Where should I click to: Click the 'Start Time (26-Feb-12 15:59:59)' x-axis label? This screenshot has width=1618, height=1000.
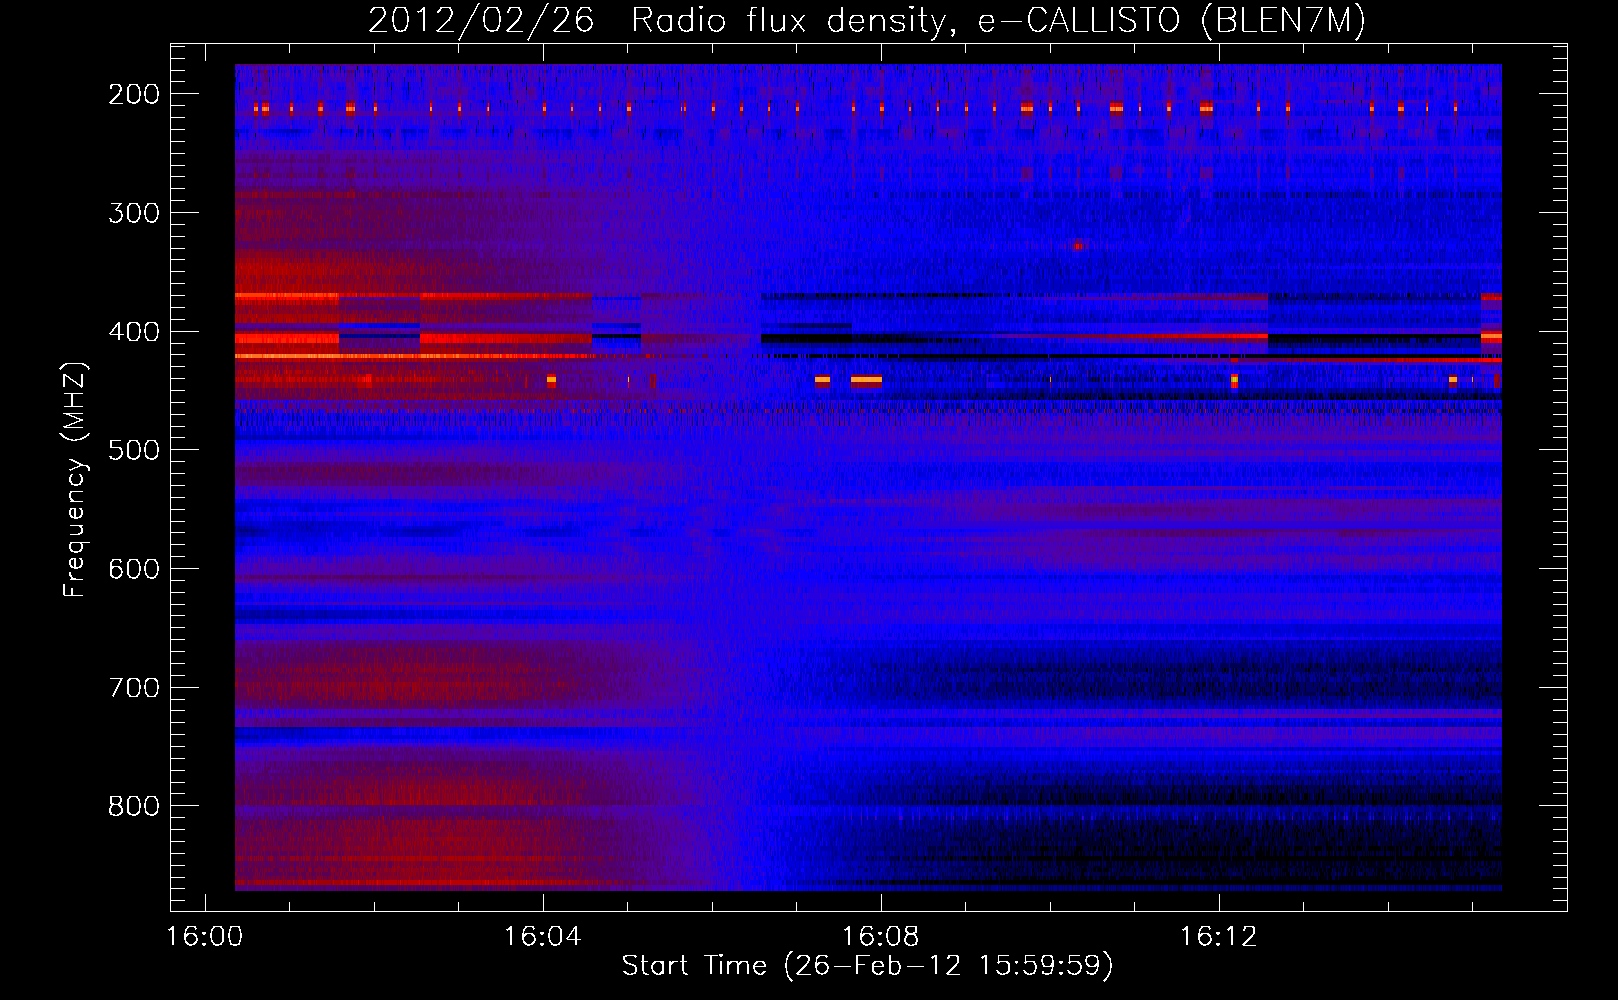(867, 966)
